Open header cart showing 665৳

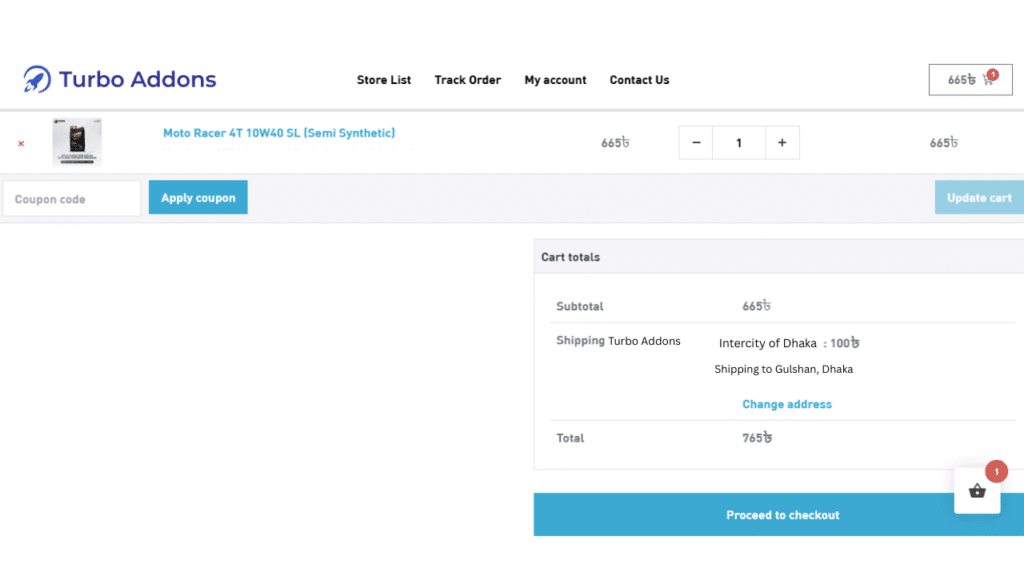970,80
